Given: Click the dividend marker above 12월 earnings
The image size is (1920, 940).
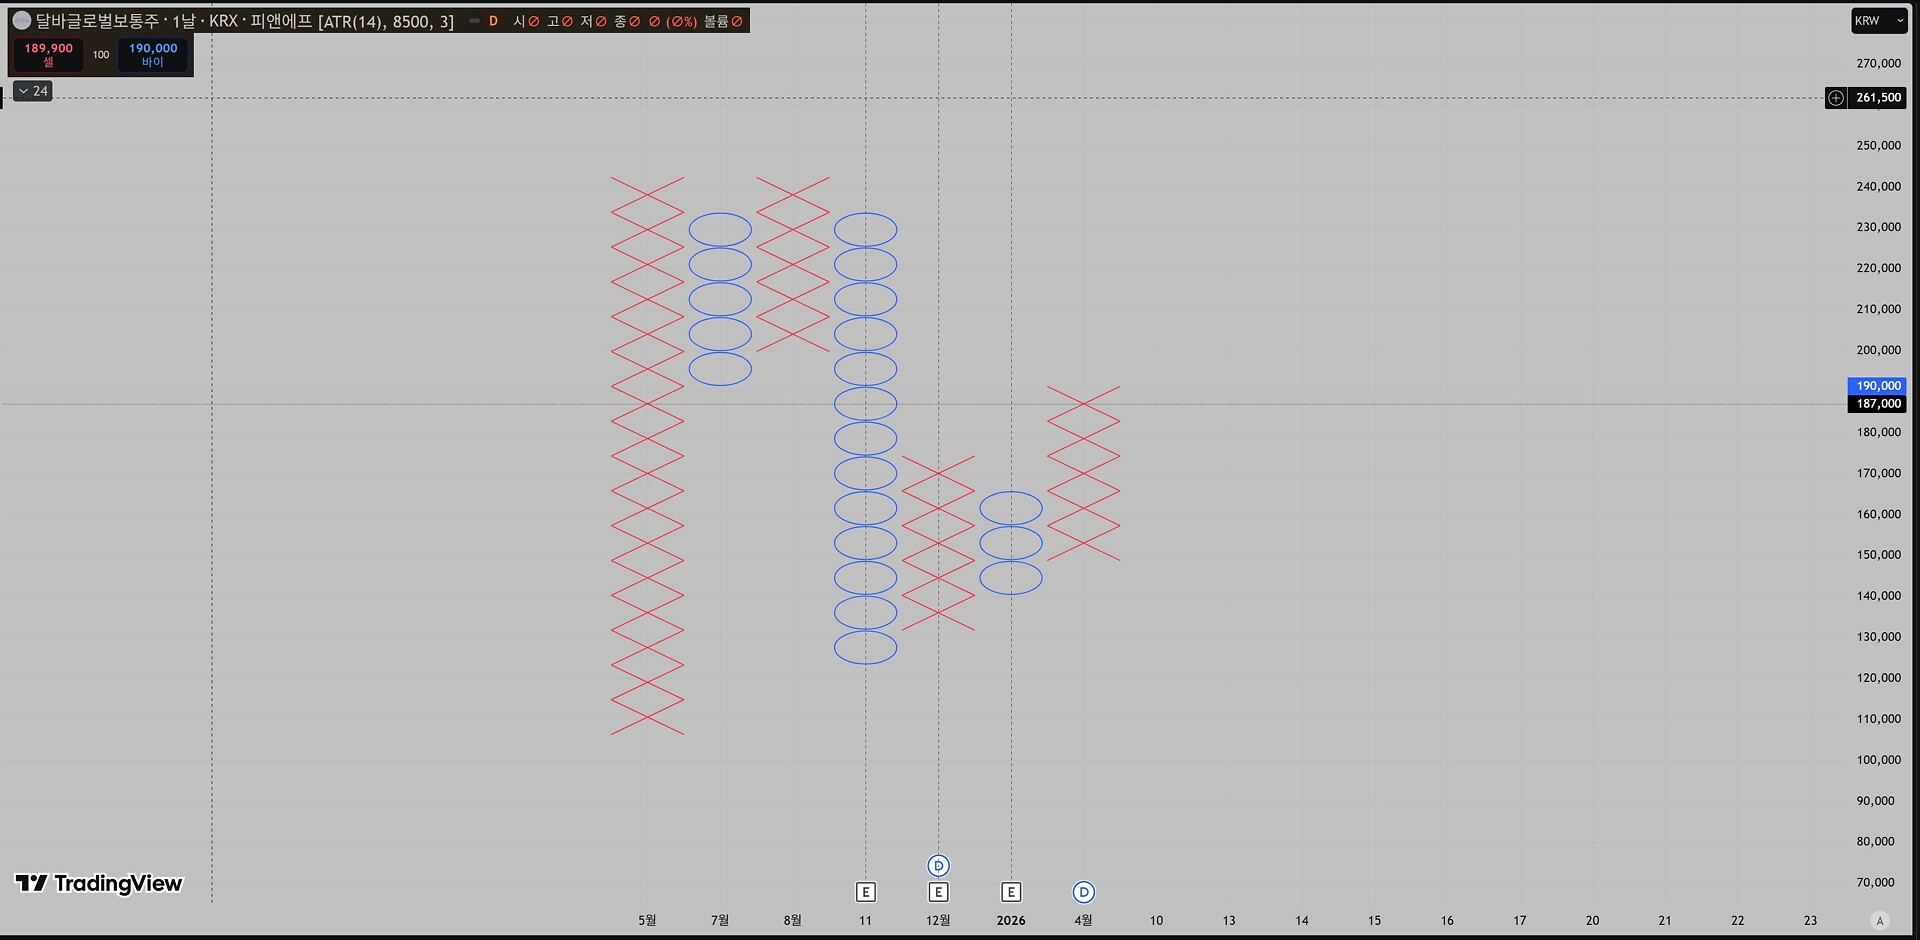Looking at the screenshot, I should [938, 866].
